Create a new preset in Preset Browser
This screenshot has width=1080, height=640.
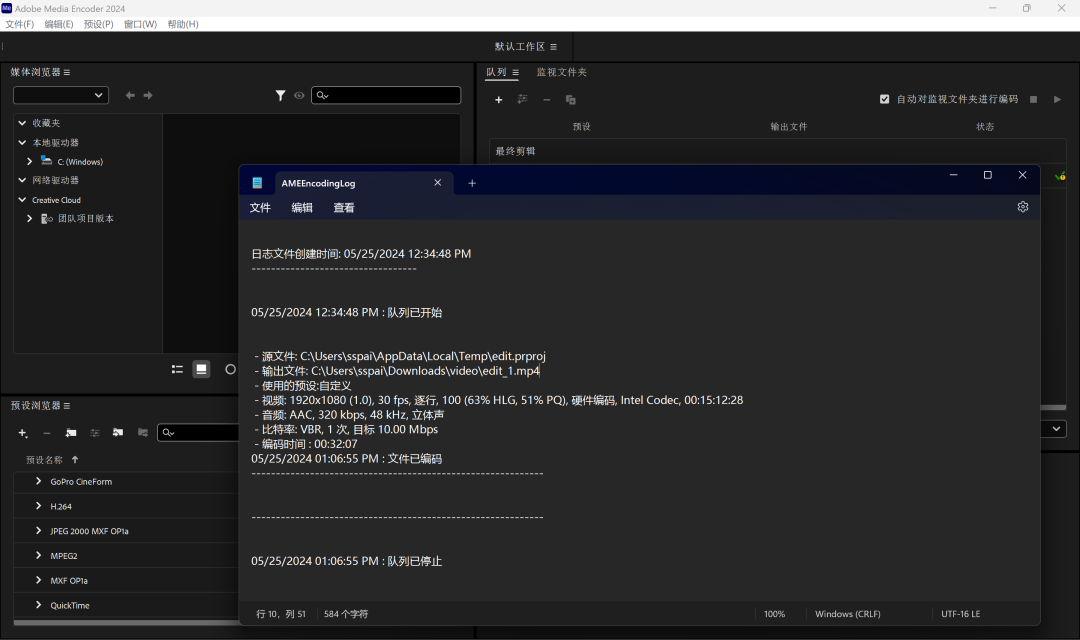pyautogui.click(x=23, y=433)
